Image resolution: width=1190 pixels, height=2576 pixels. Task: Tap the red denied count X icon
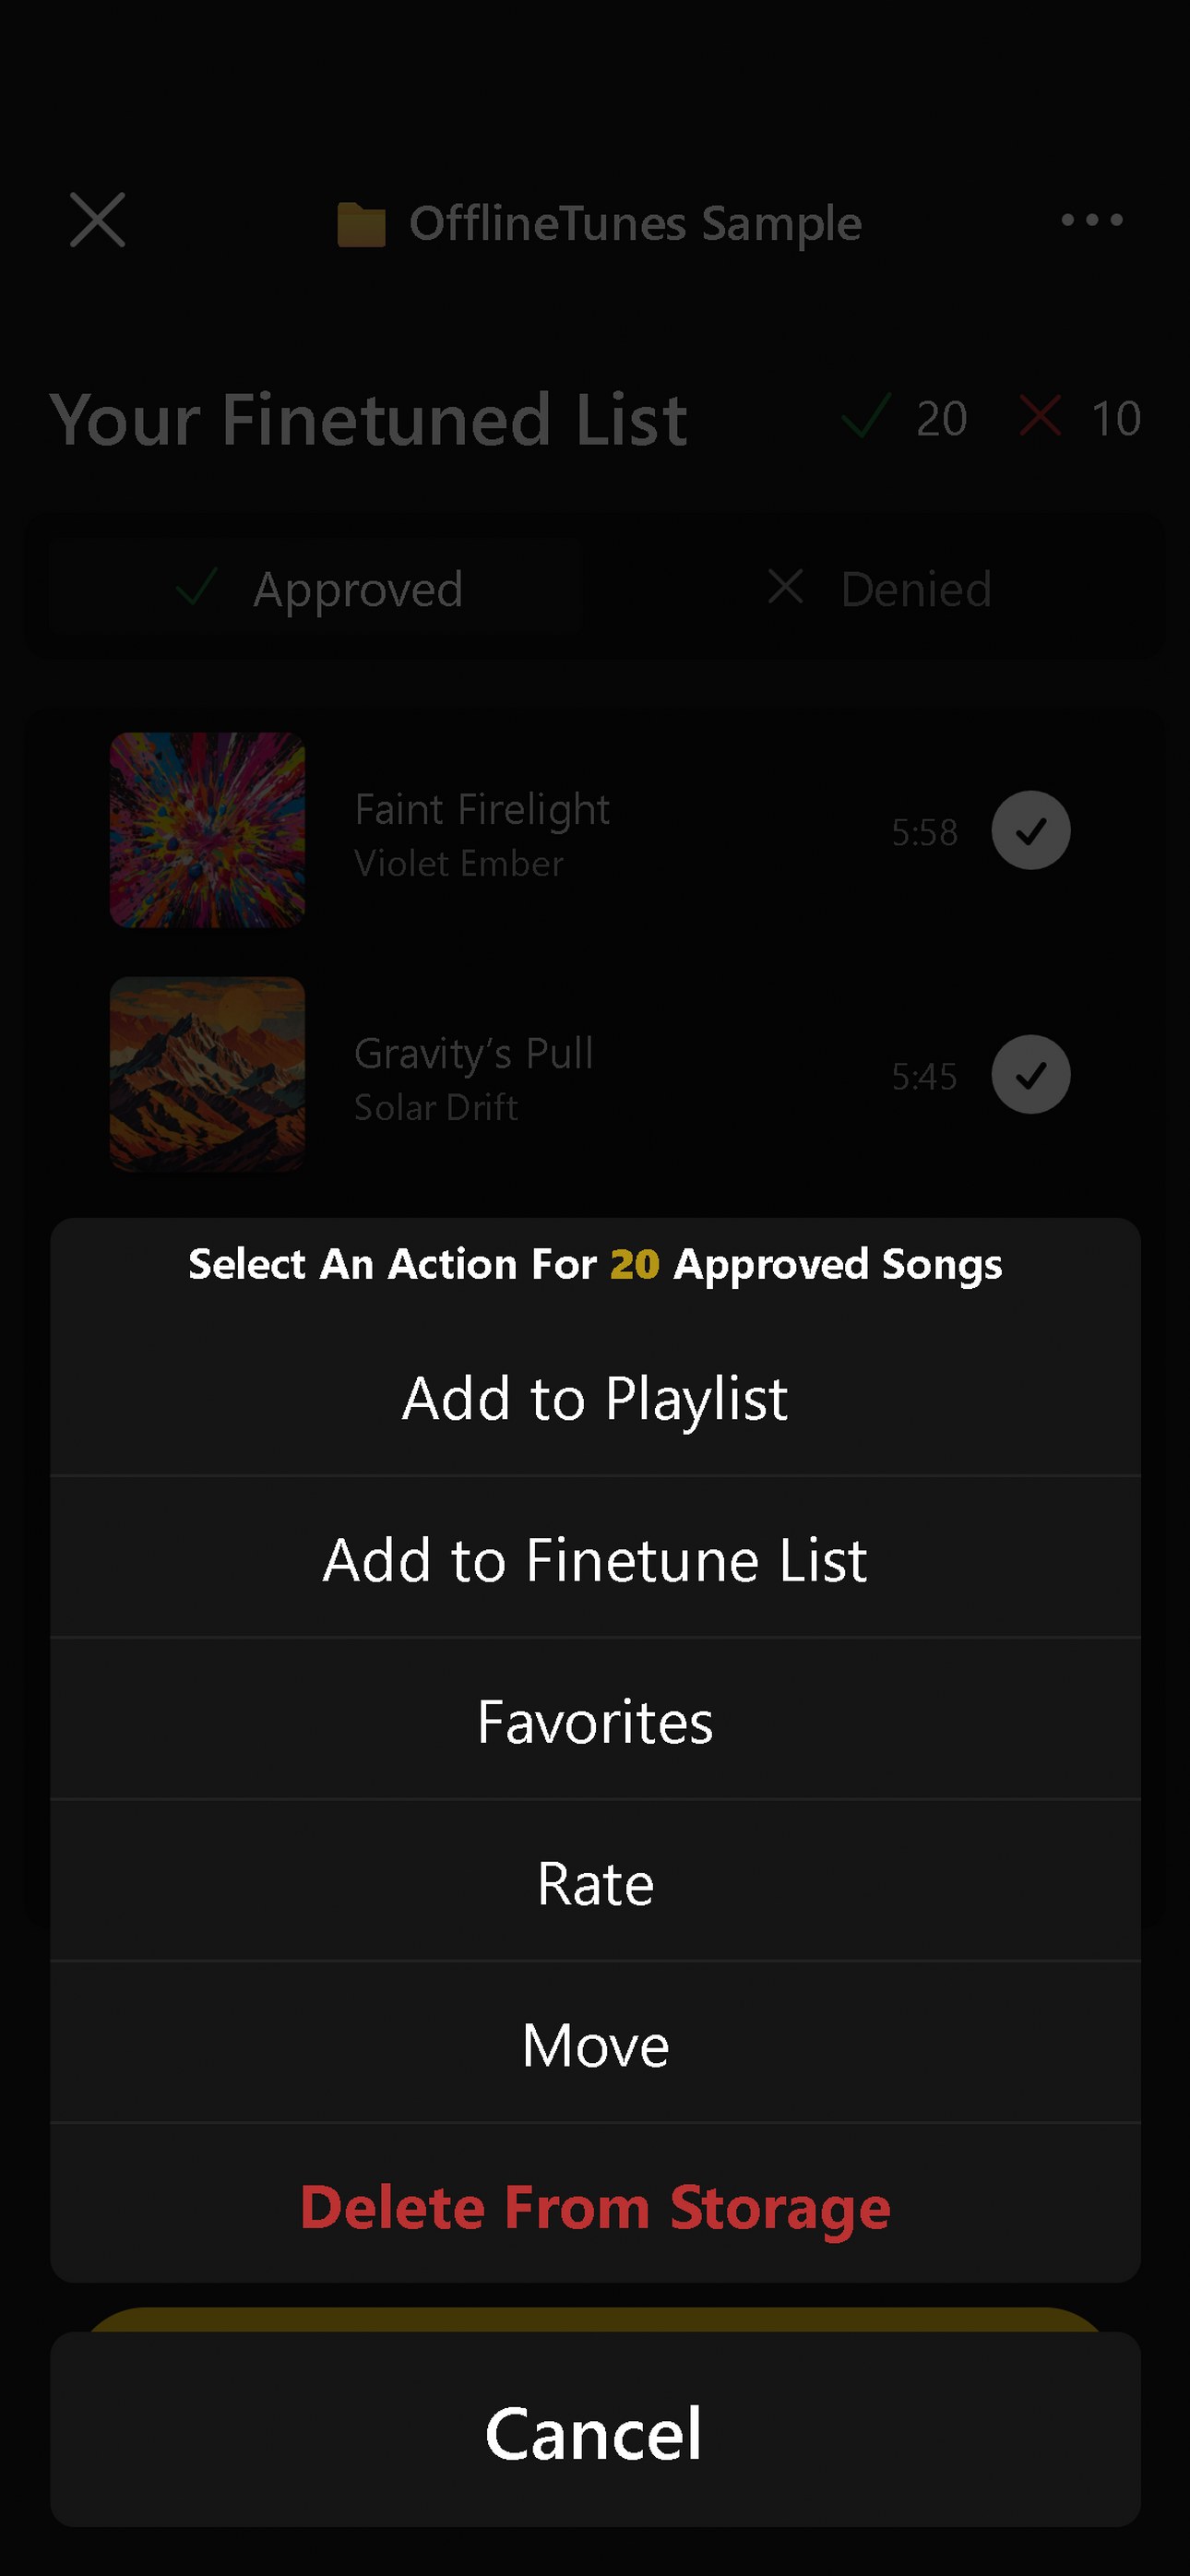coord(1040,416)
